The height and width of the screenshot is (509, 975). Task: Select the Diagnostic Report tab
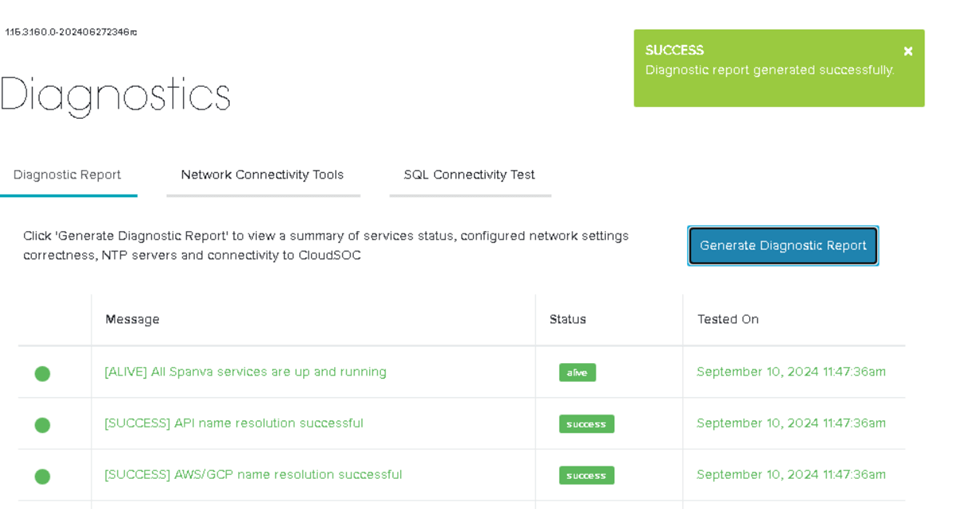[67, 174]
